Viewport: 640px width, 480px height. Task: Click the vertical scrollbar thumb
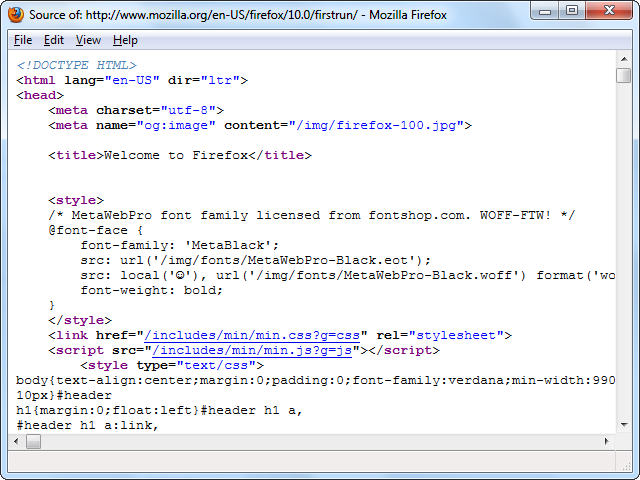pyautogui.click(x=624, y=76)
